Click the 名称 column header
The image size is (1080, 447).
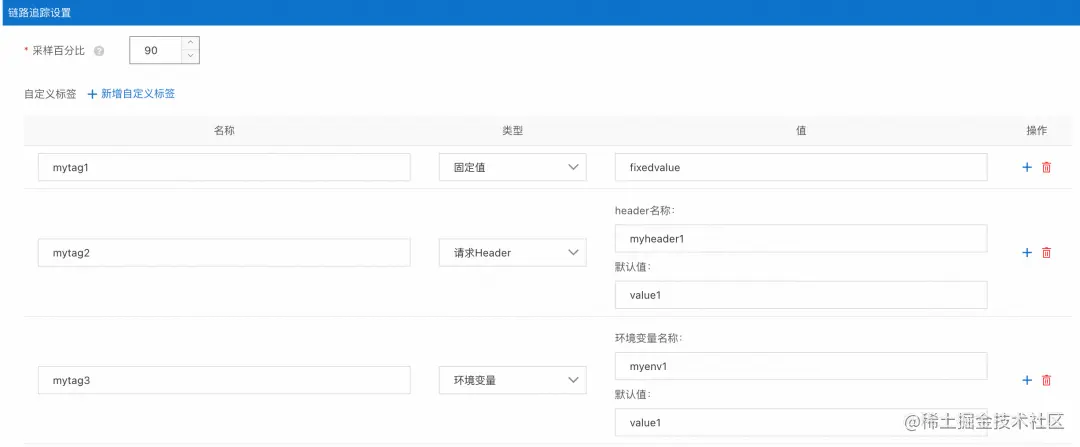[x=225, y=131]
